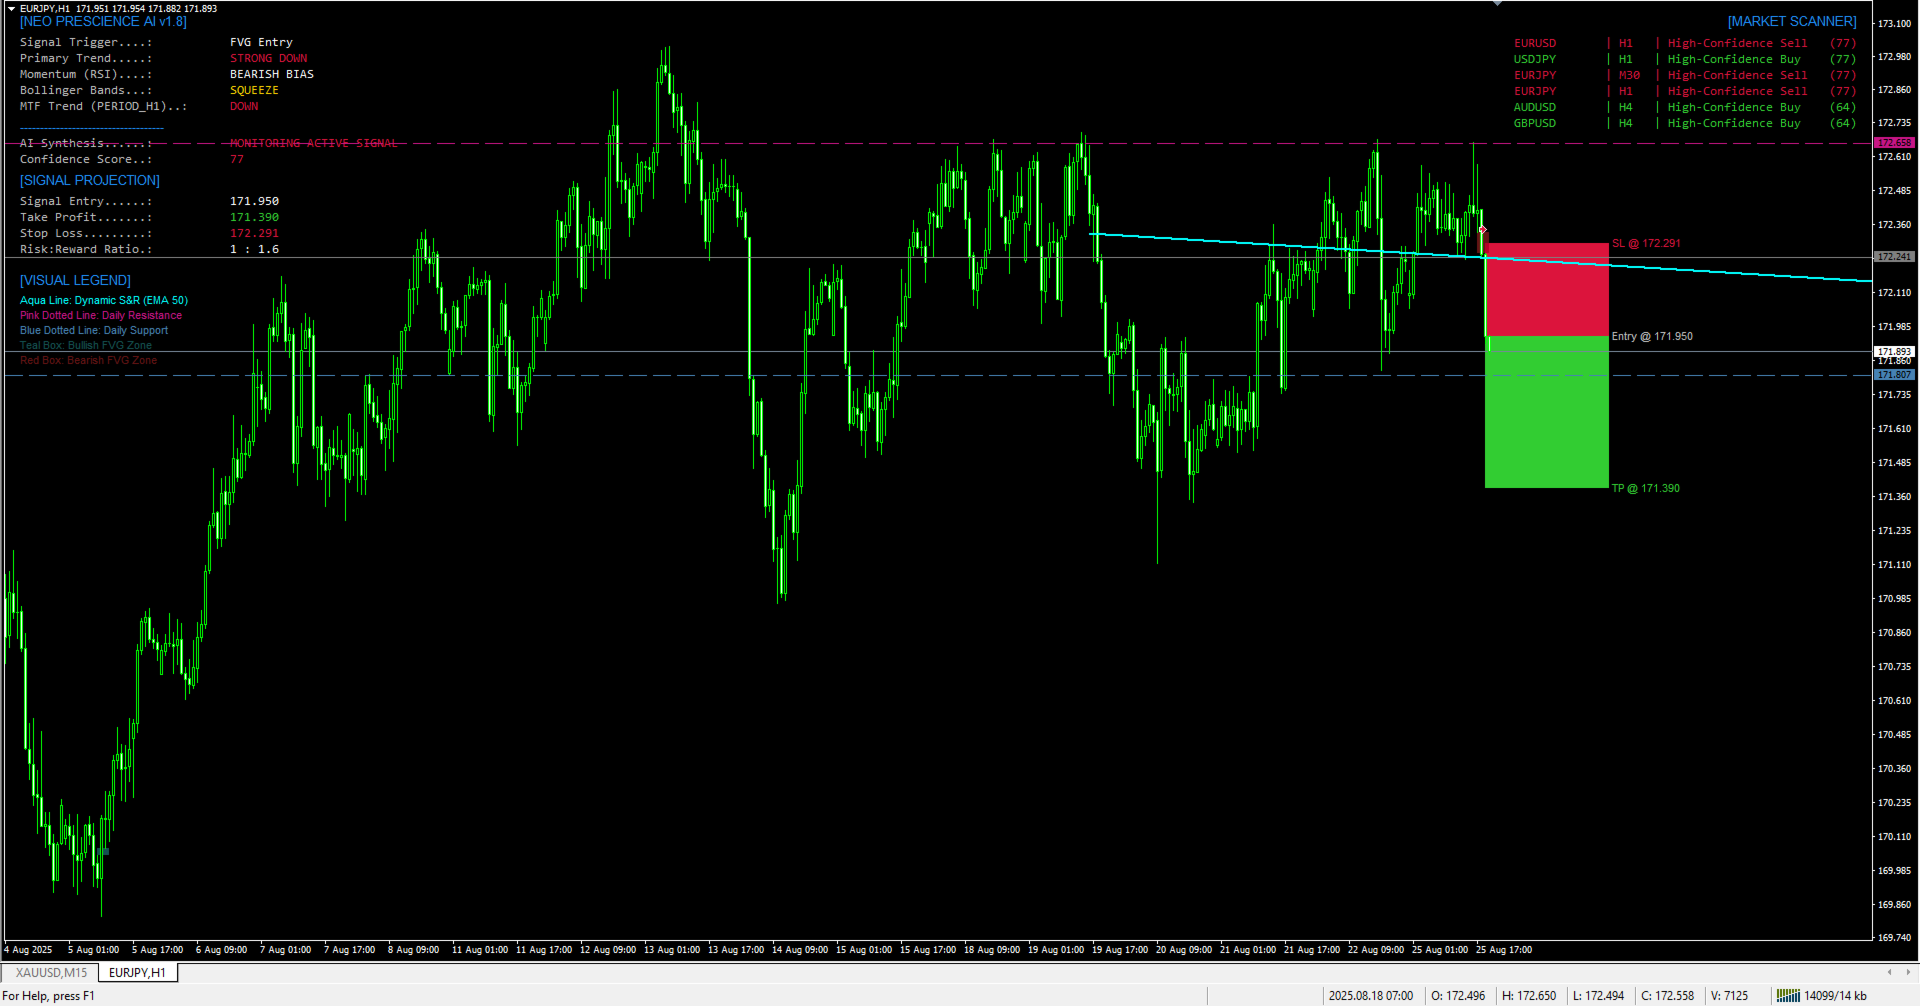Click the TP @ 171.390 label
The width and height of the screenshot is (1920, 1006).
point(1645,489)
